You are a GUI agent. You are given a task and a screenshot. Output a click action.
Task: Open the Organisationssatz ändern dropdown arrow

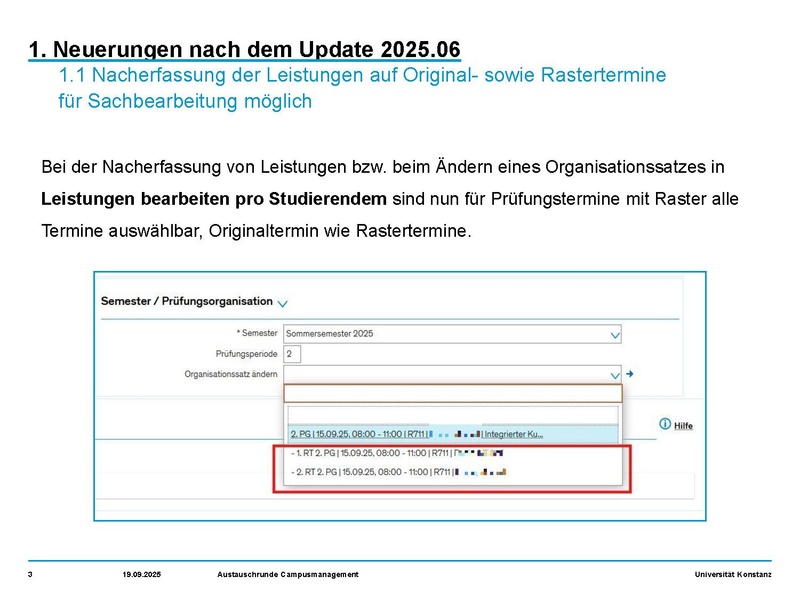pos(615,376)
